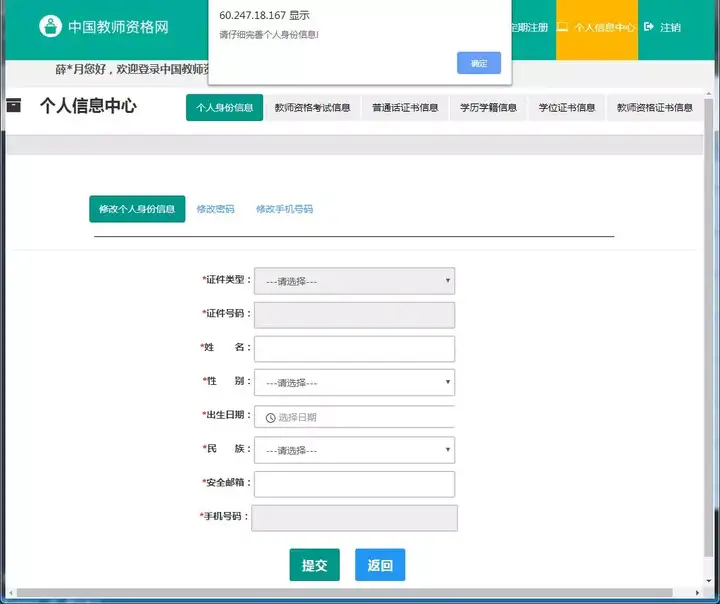Viewport: 720px width, 604px height.
Task: Click the 中国教师资格网 logo icon
Action: coord(51,26)
